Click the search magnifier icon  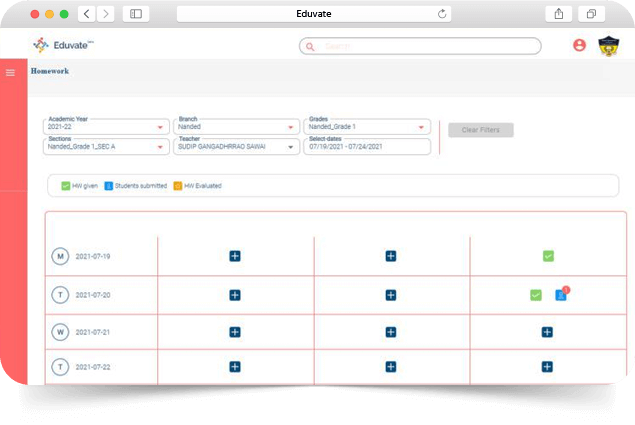(x=310, y=47)
